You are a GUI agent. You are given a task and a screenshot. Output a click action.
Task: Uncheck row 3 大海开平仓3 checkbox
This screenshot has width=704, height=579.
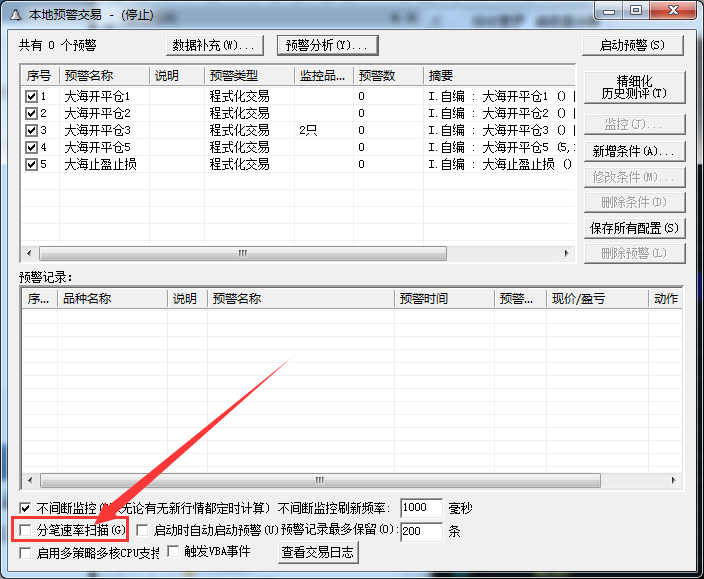point(31,130)
